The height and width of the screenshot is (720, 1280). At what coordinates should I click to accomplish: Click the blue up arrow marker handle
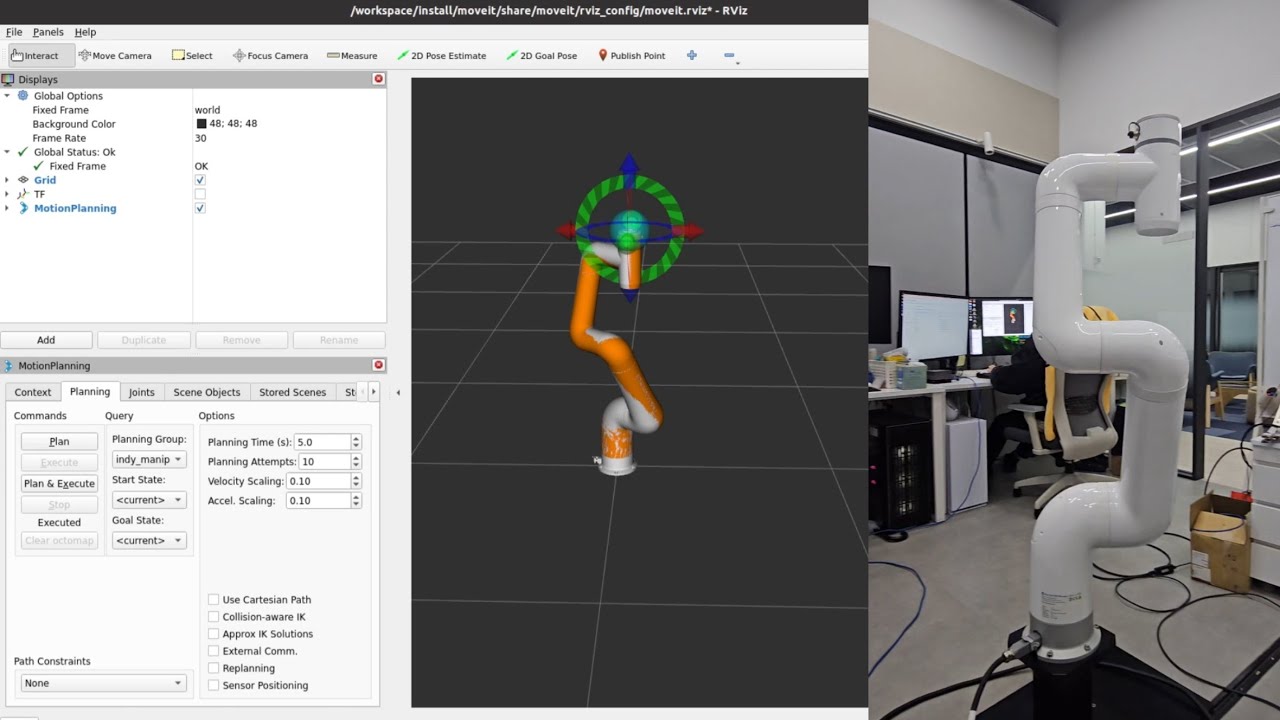click(x=628, y=165)
